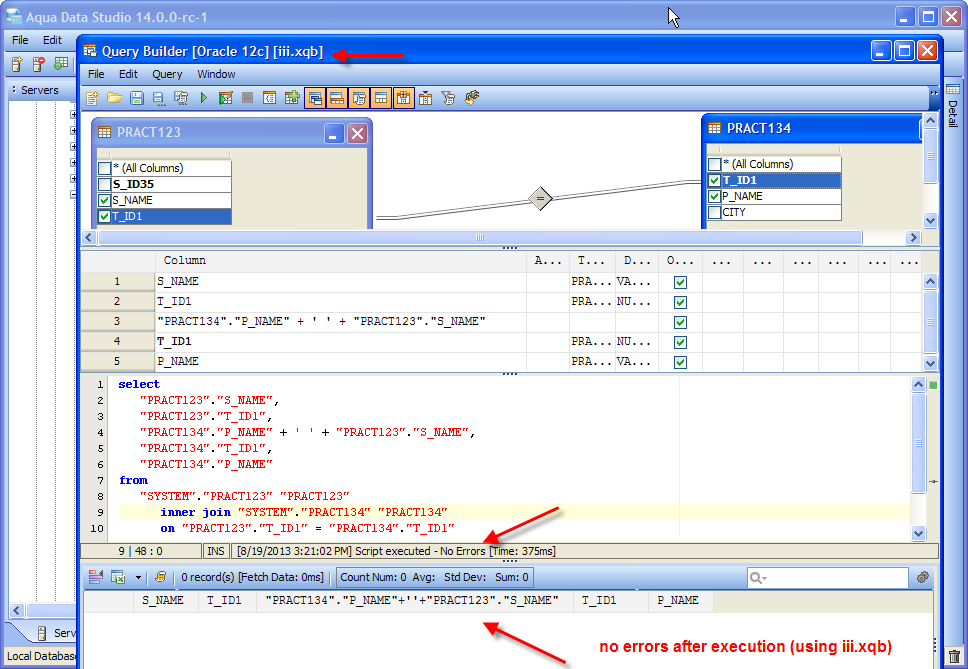968x669 pixels.
Task: Toggle the highlighted orange grid results icon
Action: tap(404, 98)
